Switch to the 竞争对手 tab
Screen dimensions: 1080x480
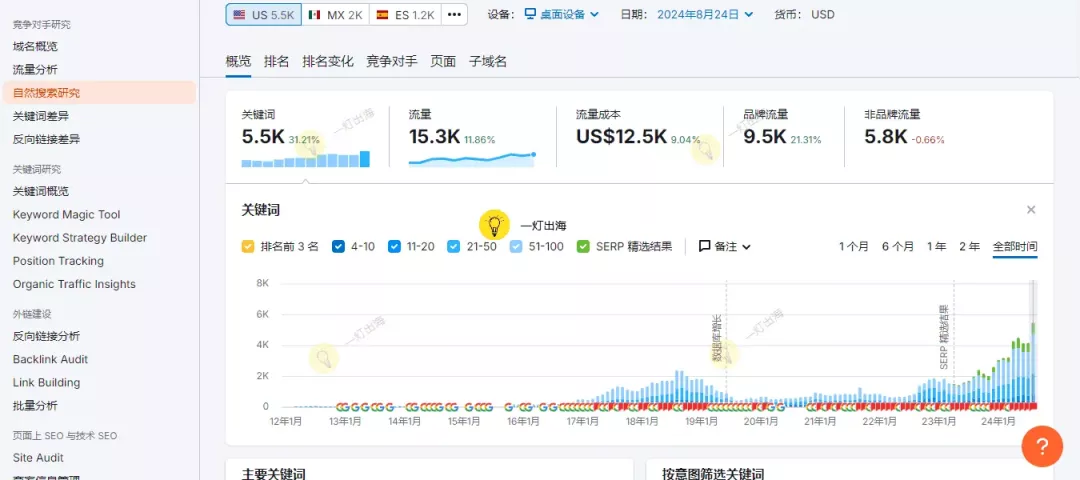(392, 61)
